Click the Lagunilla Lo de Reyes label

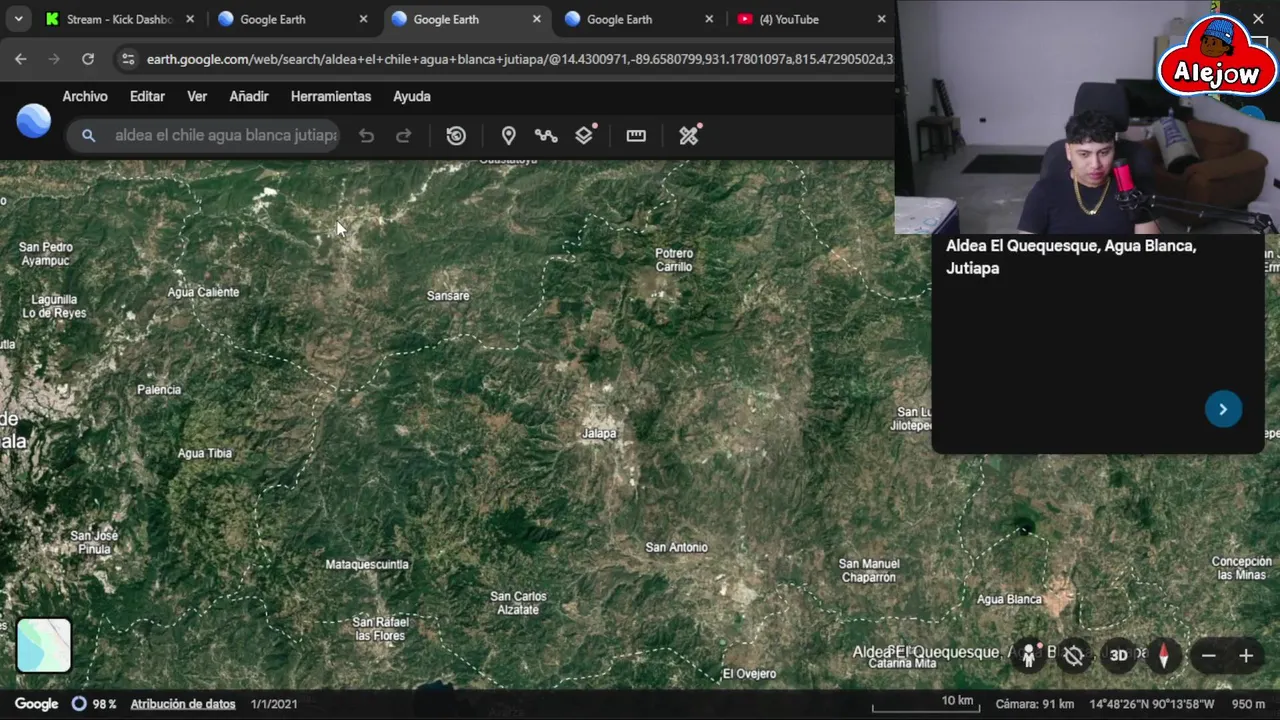(54, 306)
